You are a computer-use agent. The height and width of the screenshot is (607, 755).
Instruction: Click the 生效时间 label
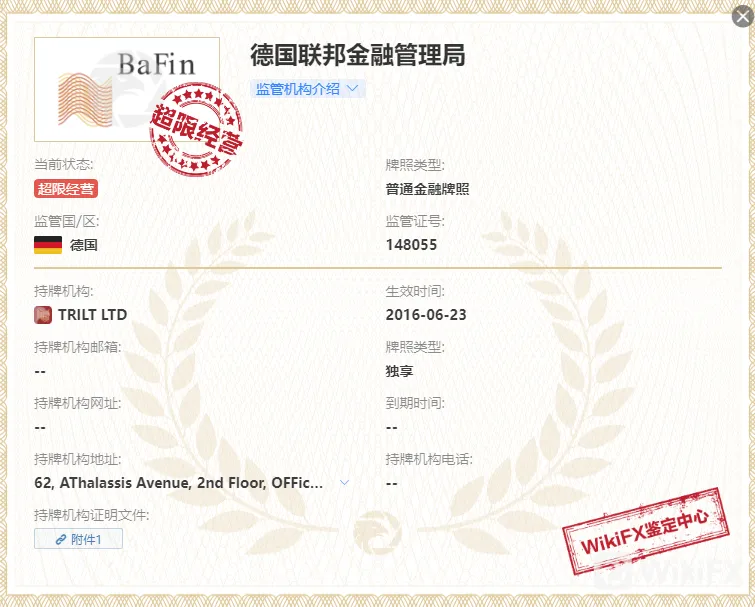pyautogui.click(x=415, y=291)
